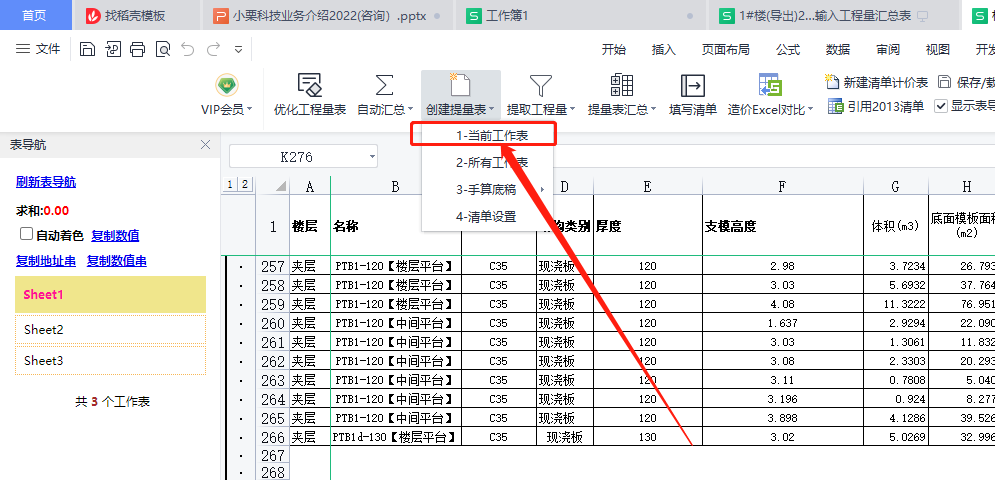Click the Print icon in quick toolbar

[137, 49]
